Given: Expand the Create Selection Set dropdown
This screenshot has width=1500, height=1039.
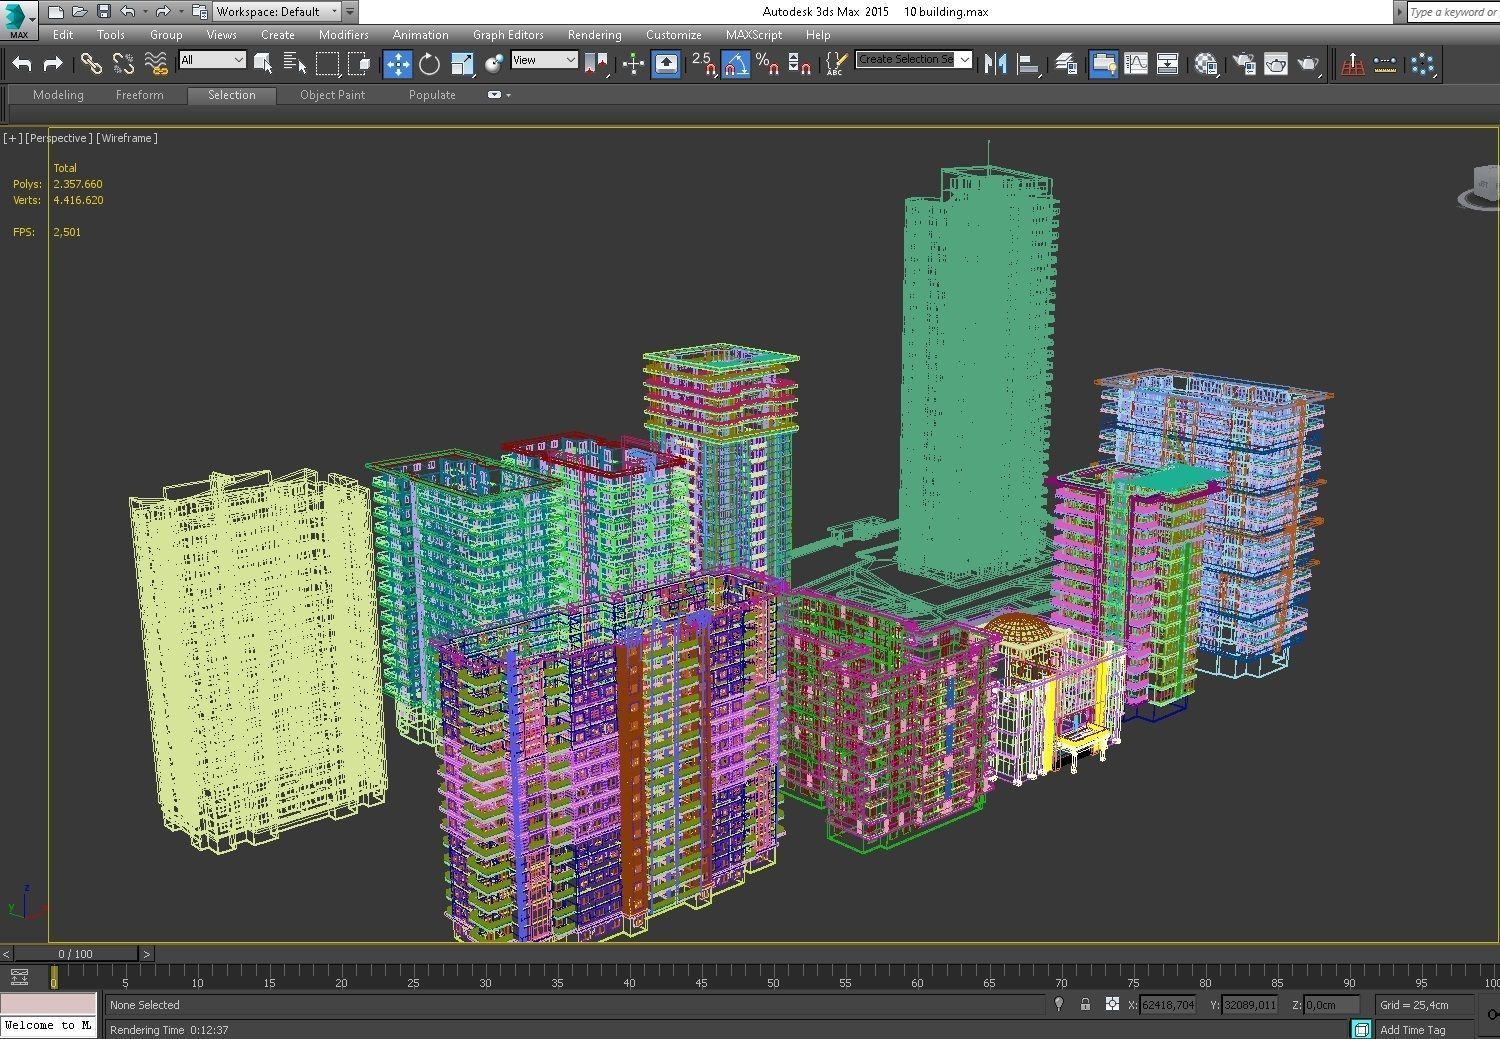Looking at the screenshot, I should click(964, 59).
